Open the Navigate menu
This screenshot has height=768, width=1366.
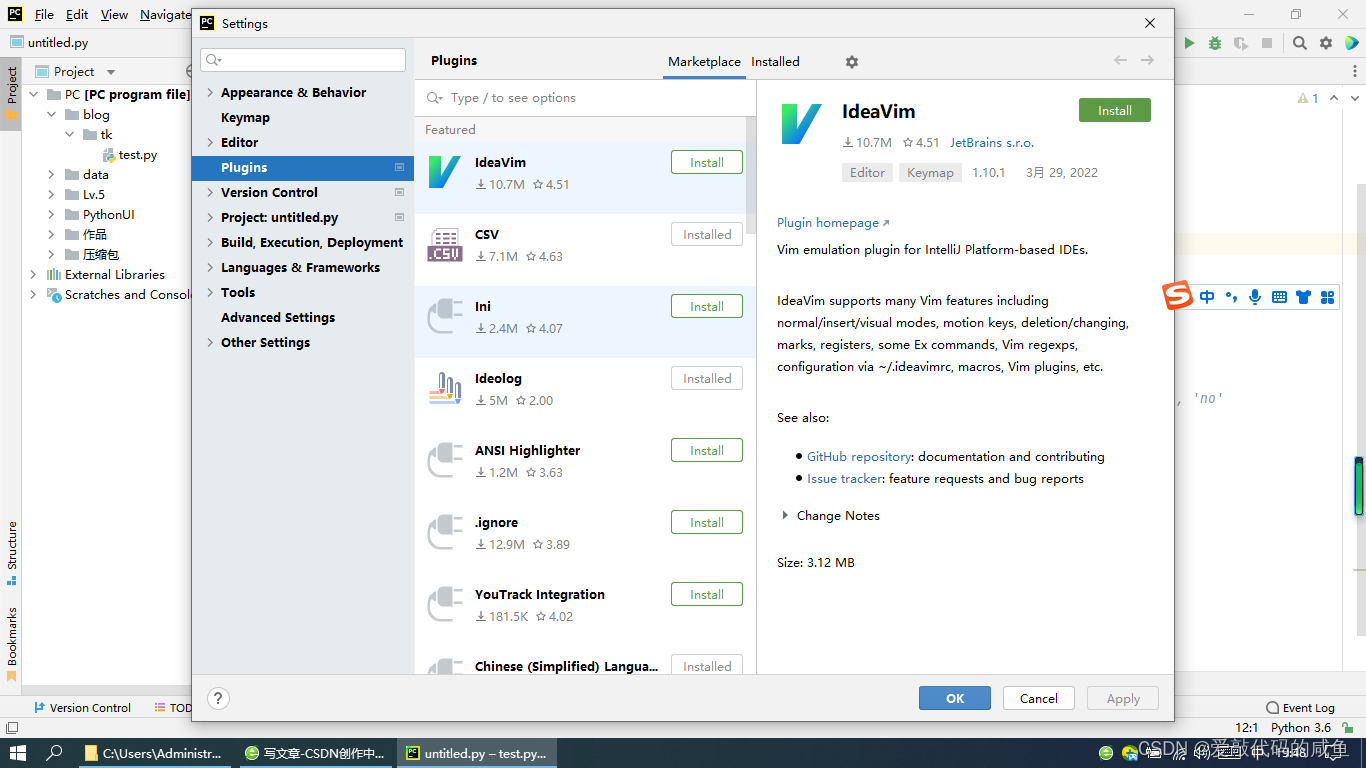165,15
